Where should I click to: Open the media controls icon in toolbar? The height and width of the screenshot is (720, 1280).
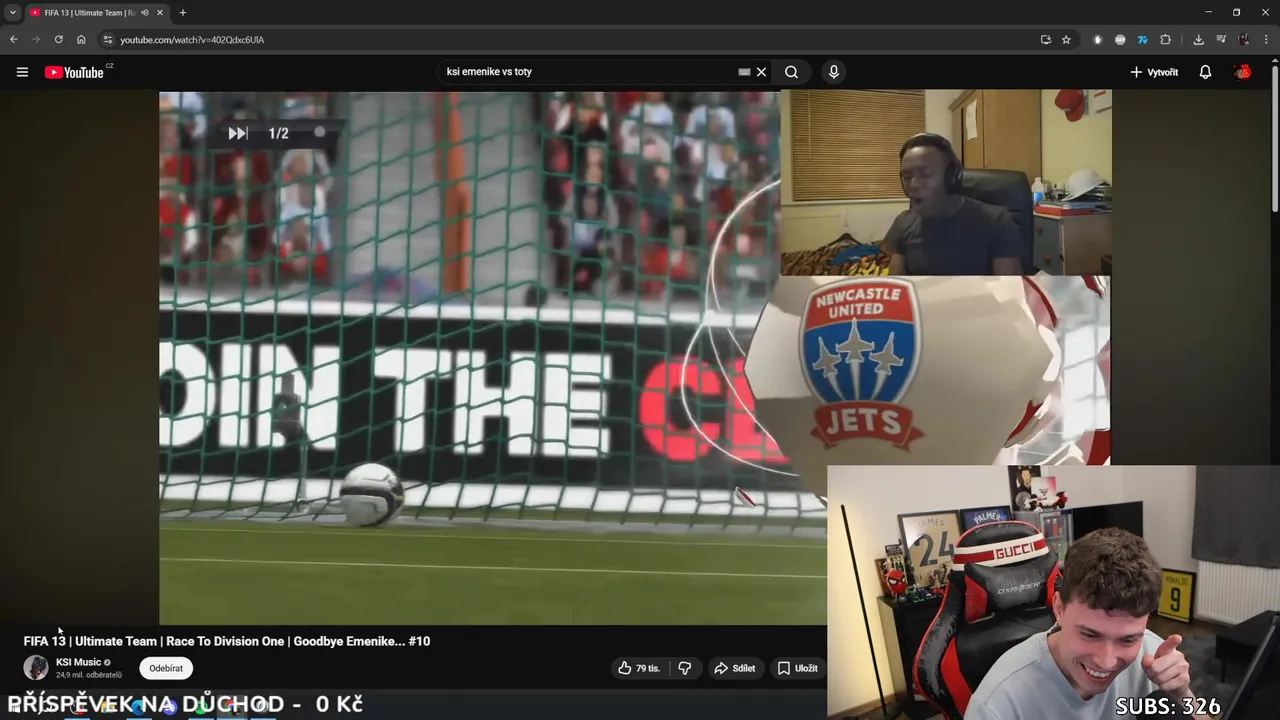[1221, 40]
